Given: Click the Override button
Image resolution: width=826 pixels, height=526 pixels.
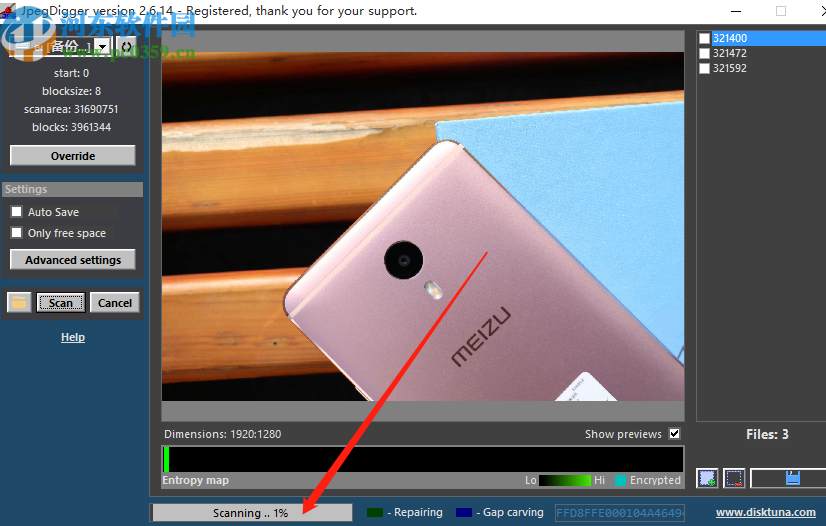Looking at the screenshot, I should pyautogui.click(x=73, y=156).
